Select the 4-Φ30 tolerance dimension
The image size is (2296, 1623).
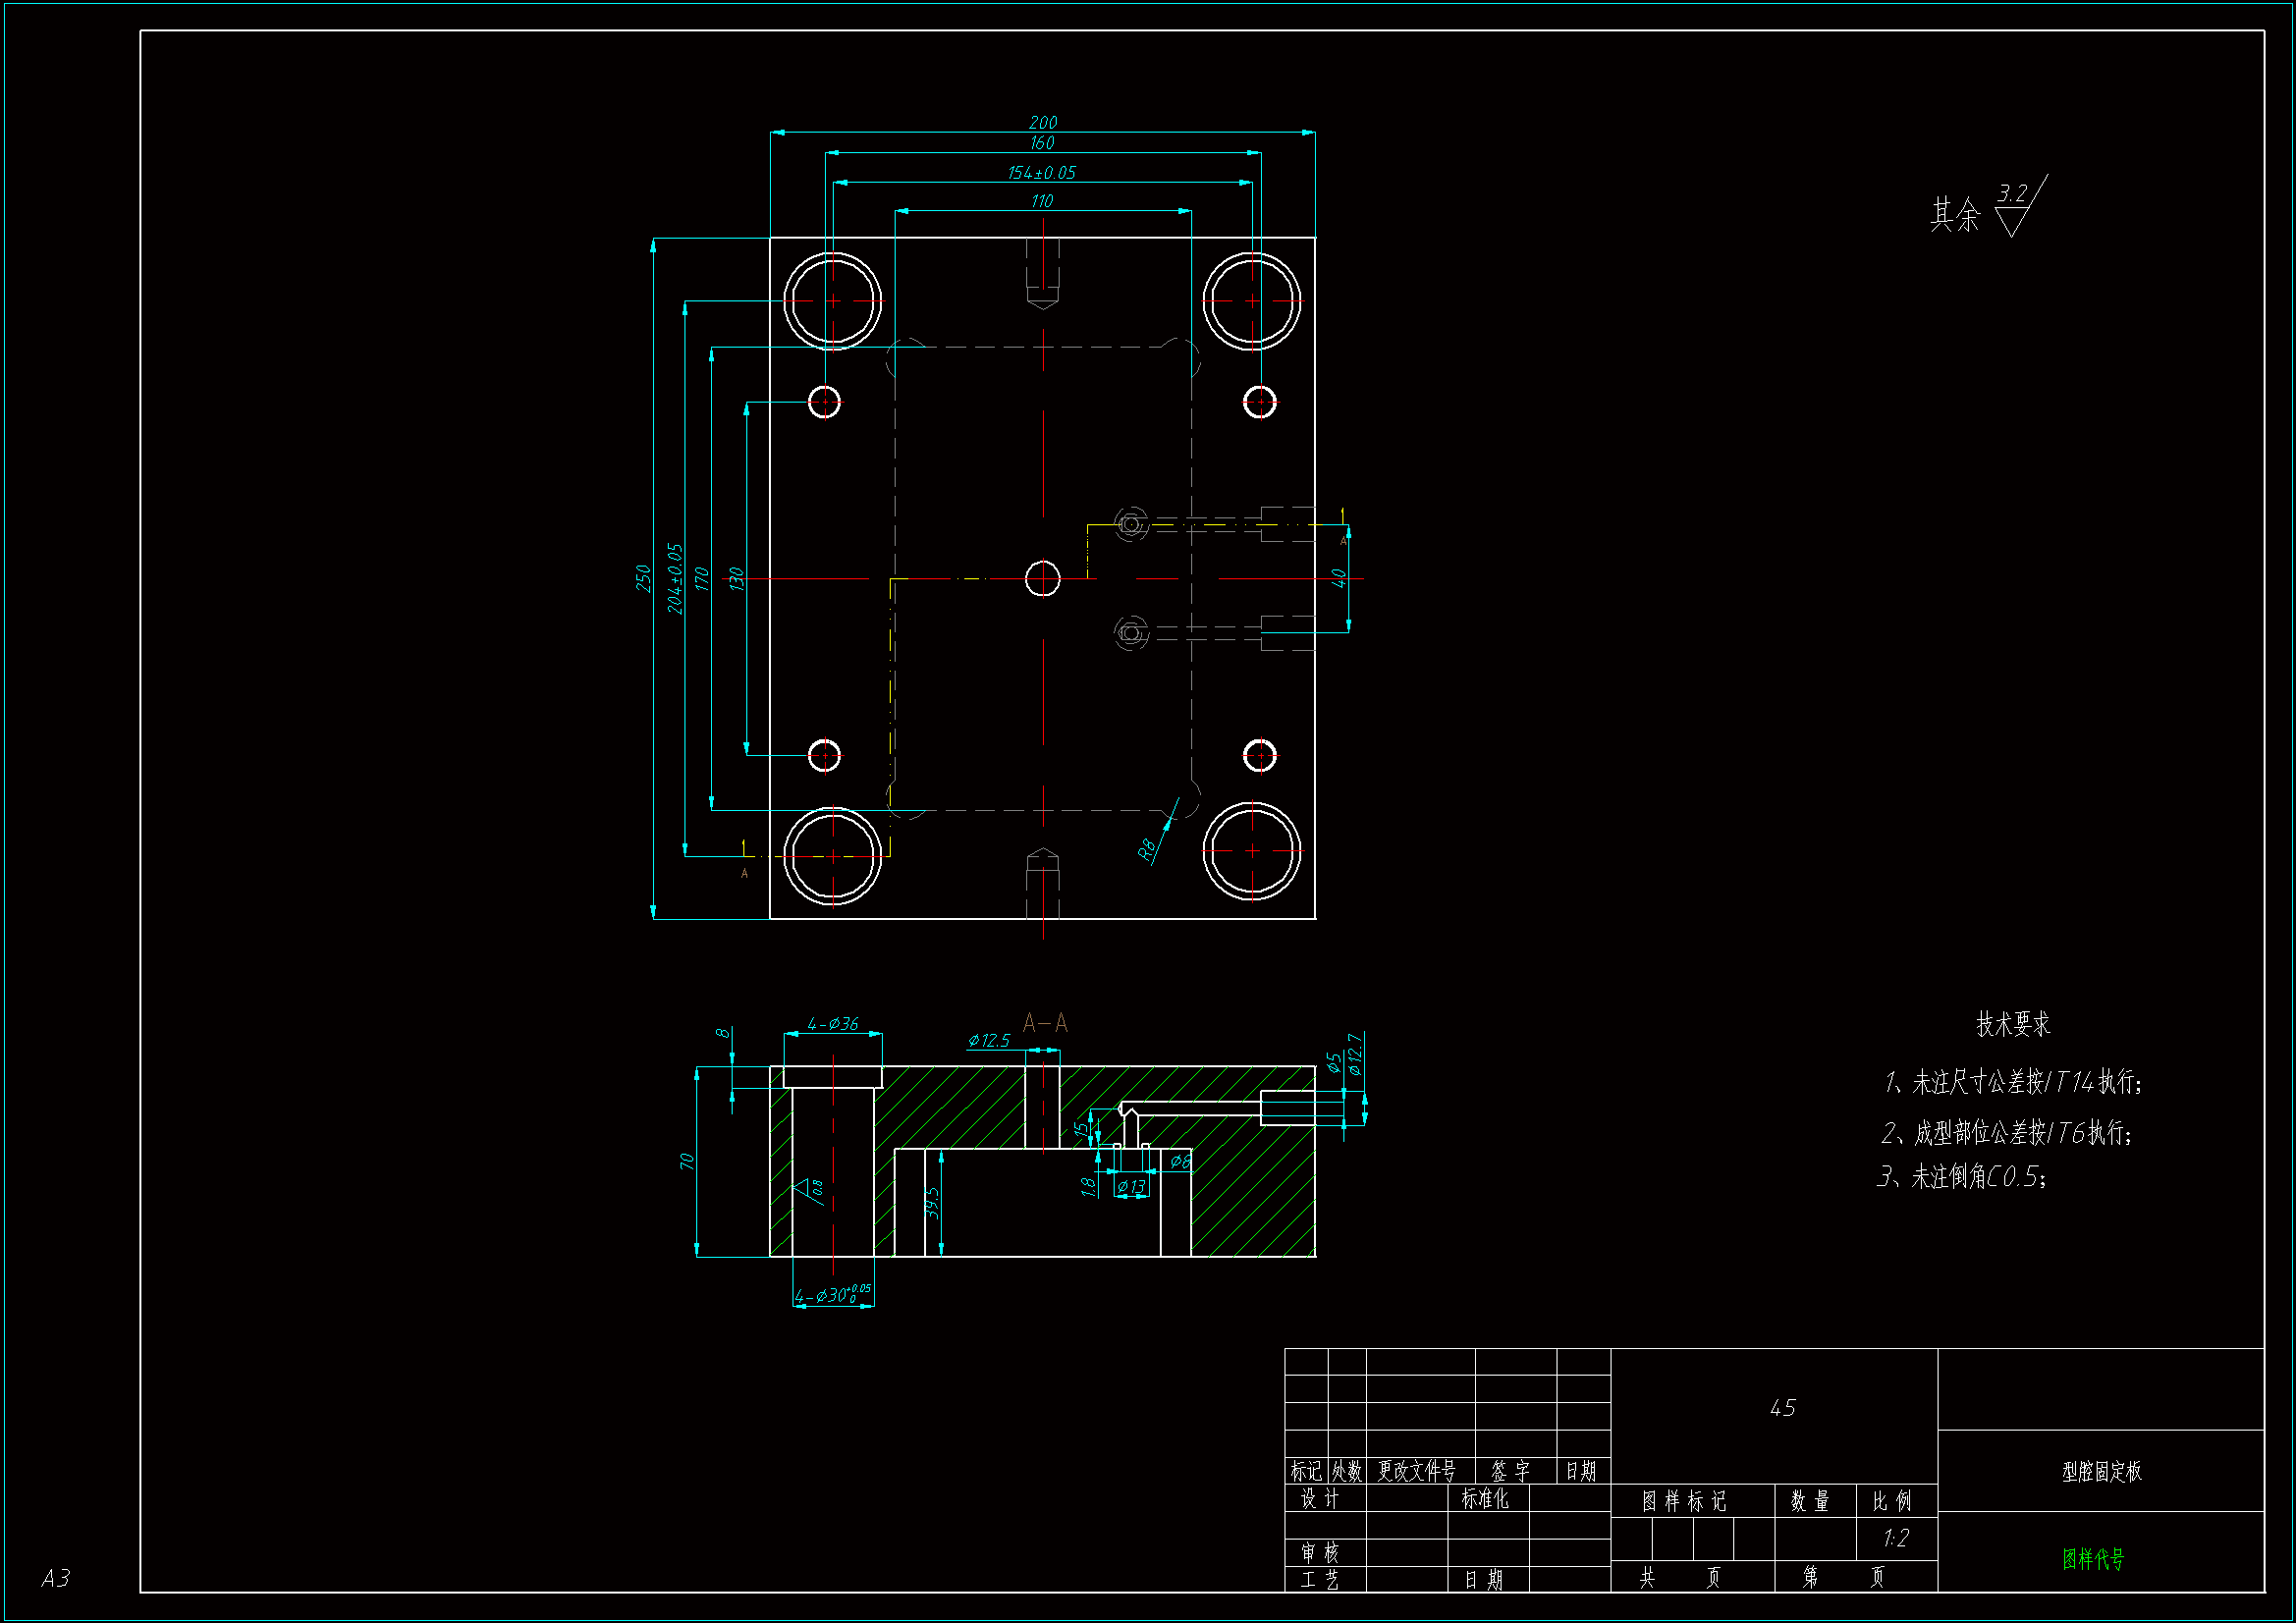click(x=832, y=1295)
